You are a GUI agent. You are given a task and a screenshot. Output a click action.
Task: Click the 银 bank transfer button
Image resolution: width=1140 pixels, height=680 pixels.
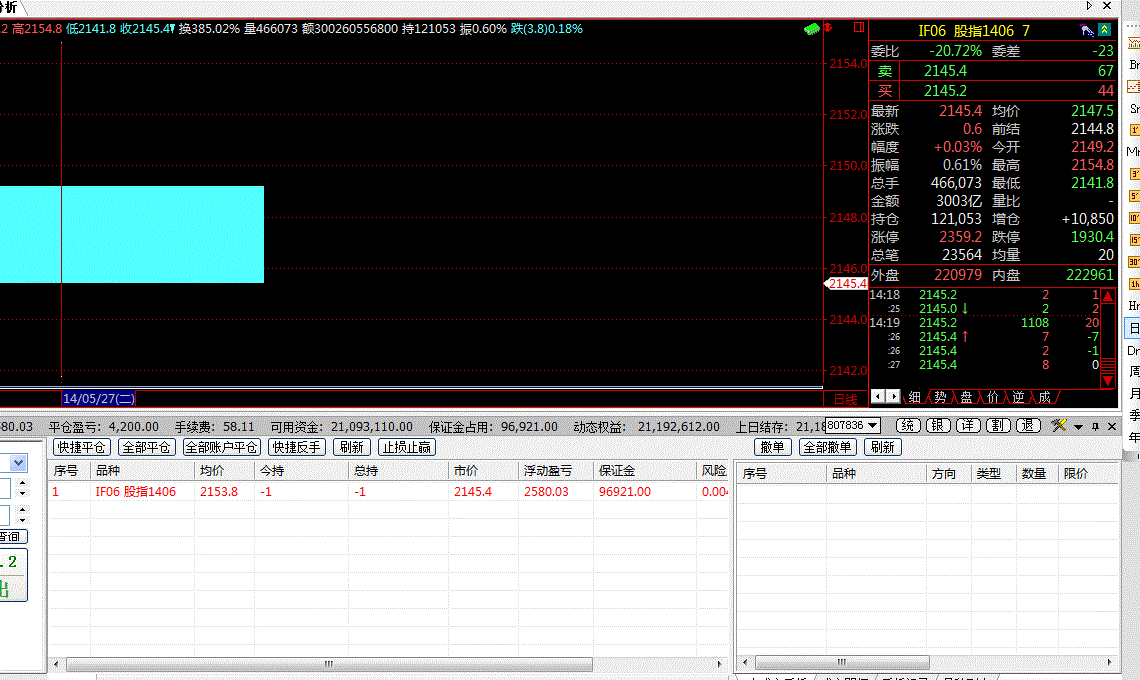[x=938, y=426]
